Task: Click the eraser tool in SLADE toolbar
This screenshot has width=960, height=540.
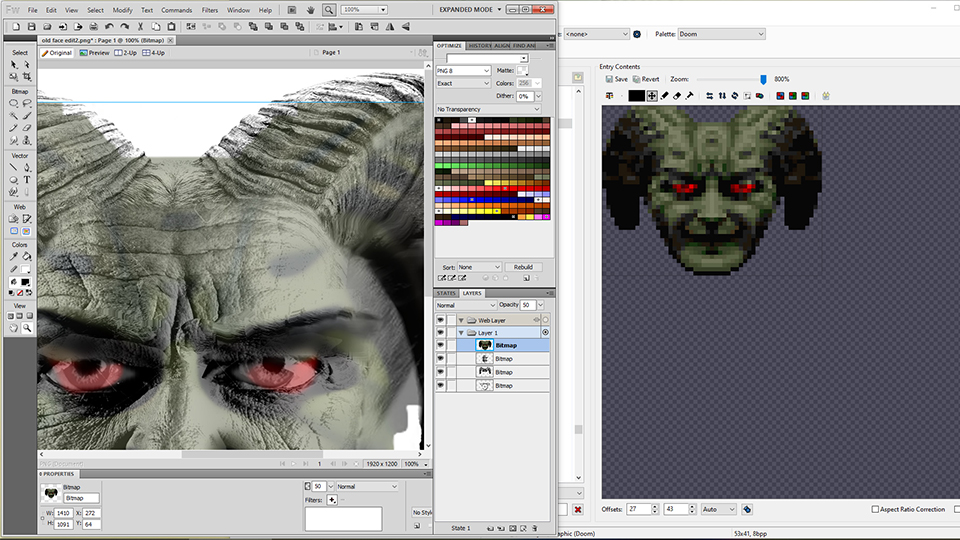Action: coord(678,96)
